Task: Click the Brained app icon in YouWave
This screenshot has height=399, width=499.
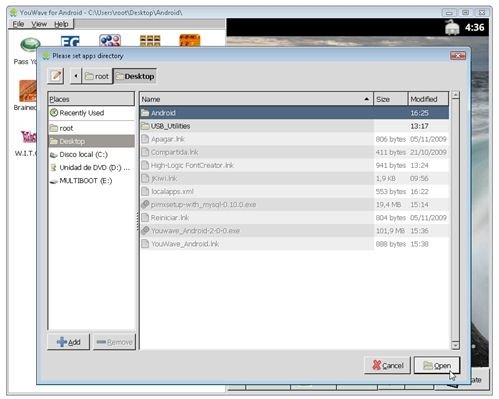Action: (28, 91)
